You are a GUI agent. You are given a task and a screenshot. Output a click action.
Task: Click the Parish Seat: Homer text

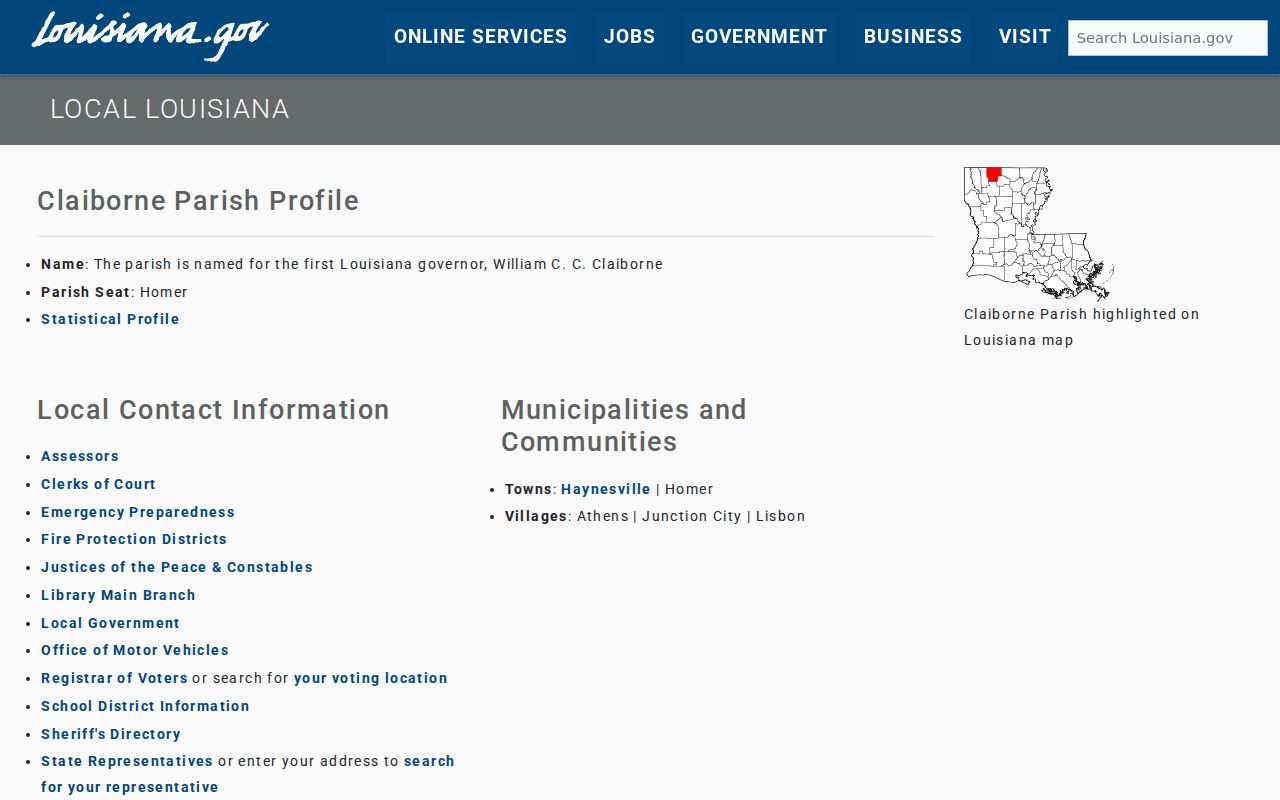click(x=114, y=292)
